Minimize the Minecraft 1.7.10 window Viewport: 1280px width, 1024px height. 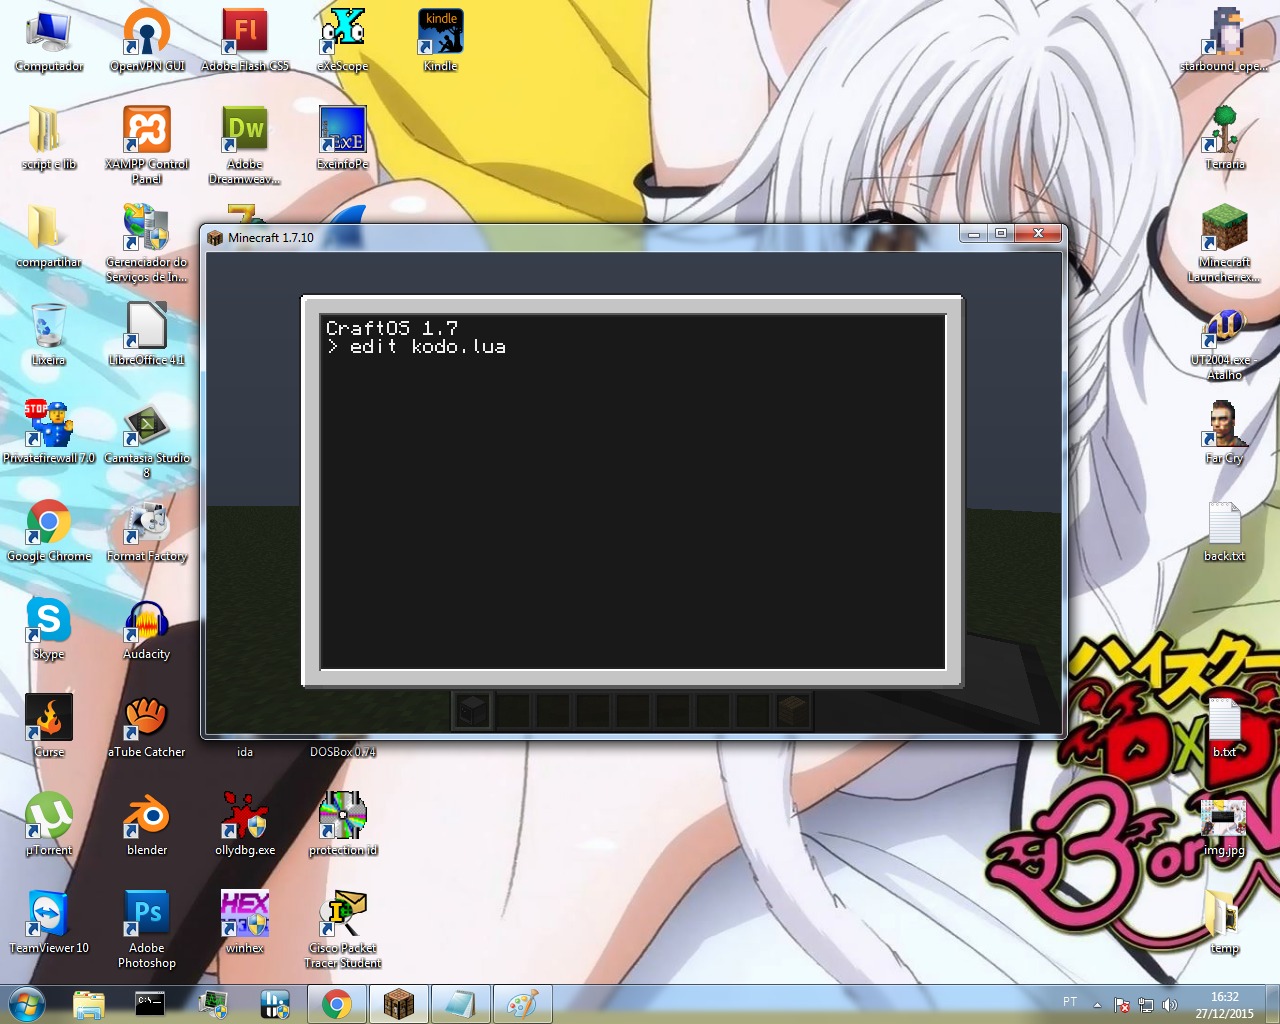click(x=973, y=233)
